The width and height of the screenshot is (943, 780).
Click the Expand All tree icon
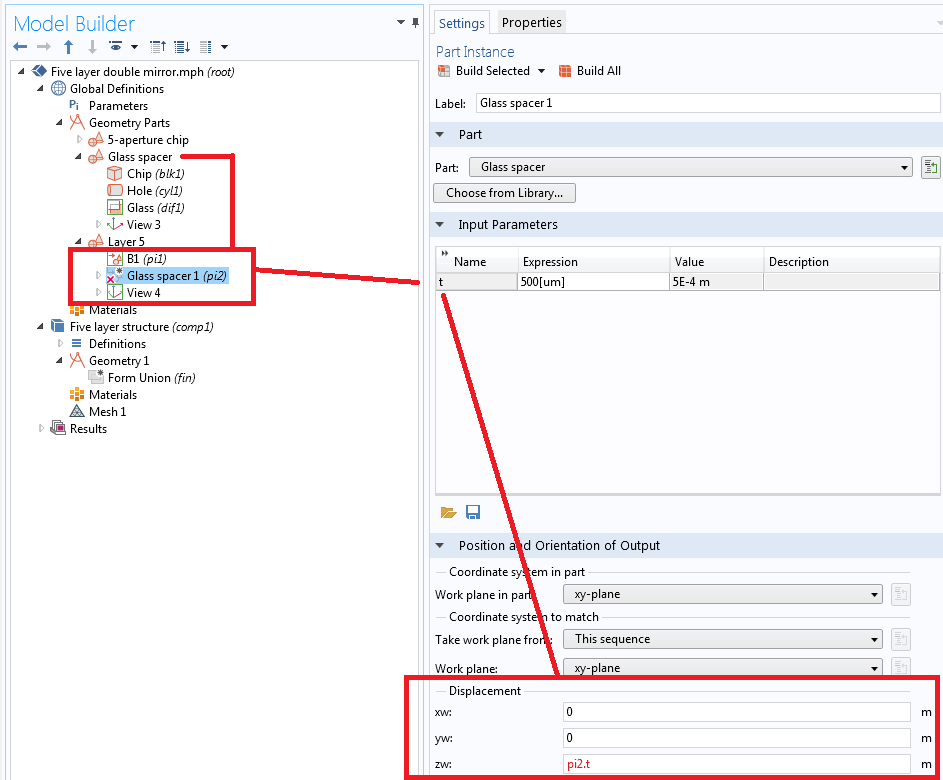coord(181,47)
